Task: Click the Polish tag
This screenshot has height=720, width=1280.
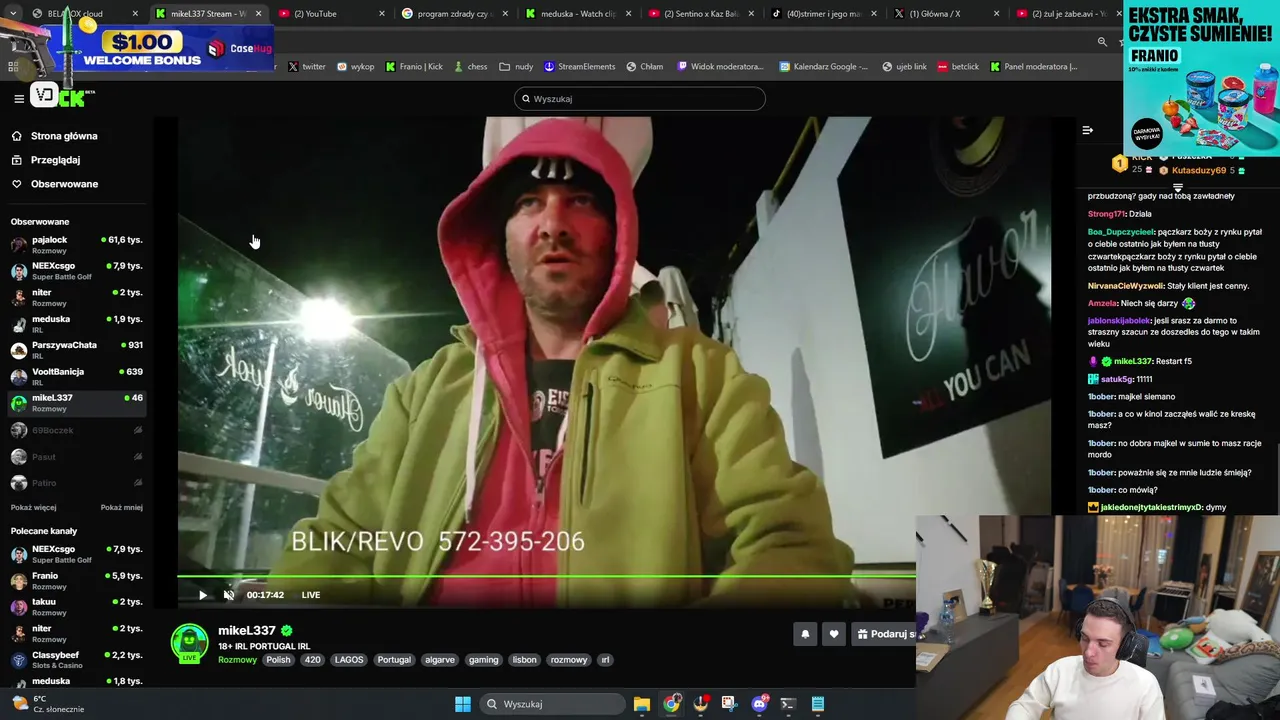Action: (x=278, y=660)
